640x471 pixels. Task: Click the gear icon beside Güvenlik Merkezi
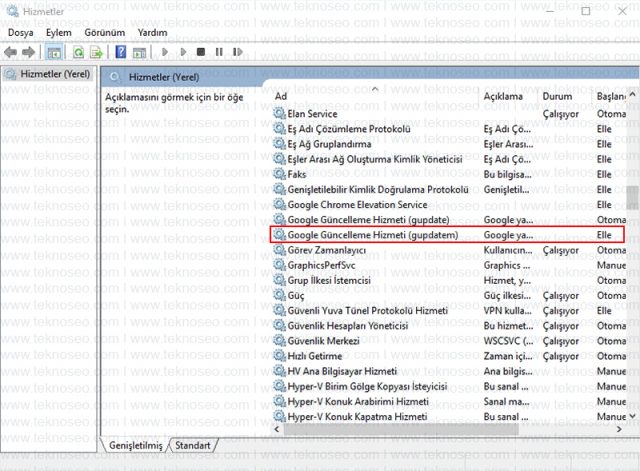click(x=279, y=340)
